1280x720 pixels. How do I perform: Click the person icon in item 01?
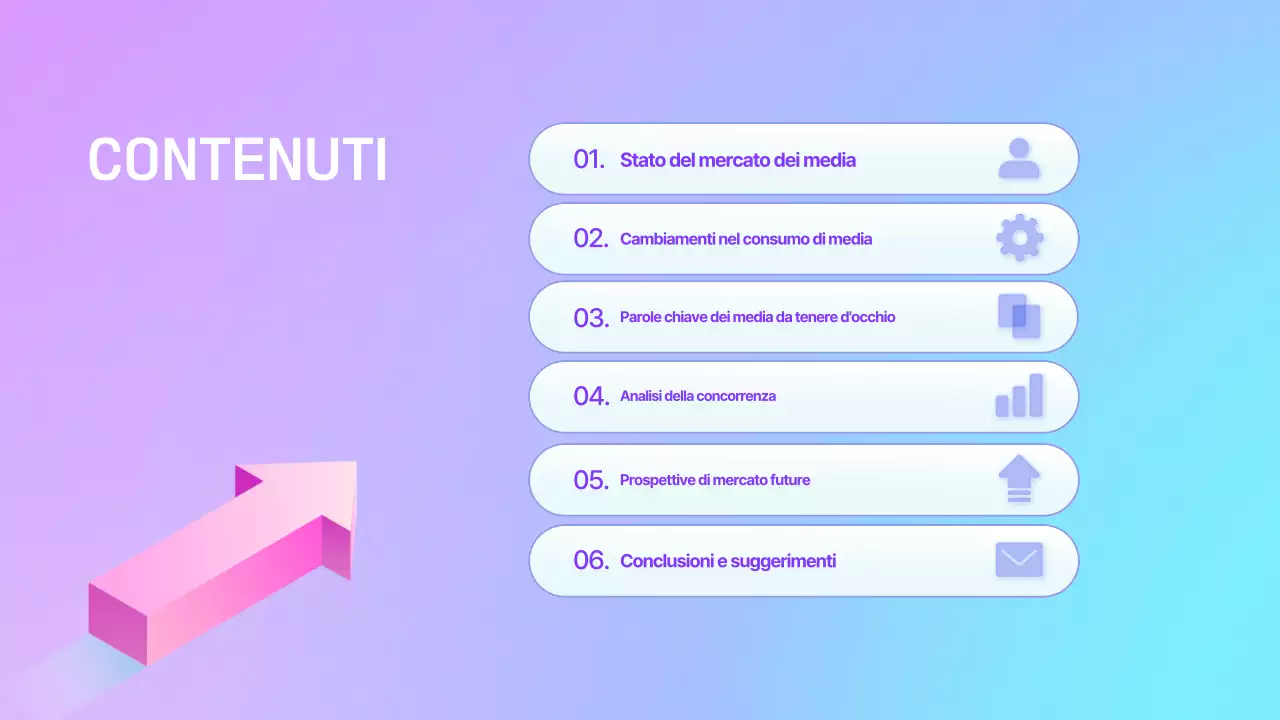1019,159
